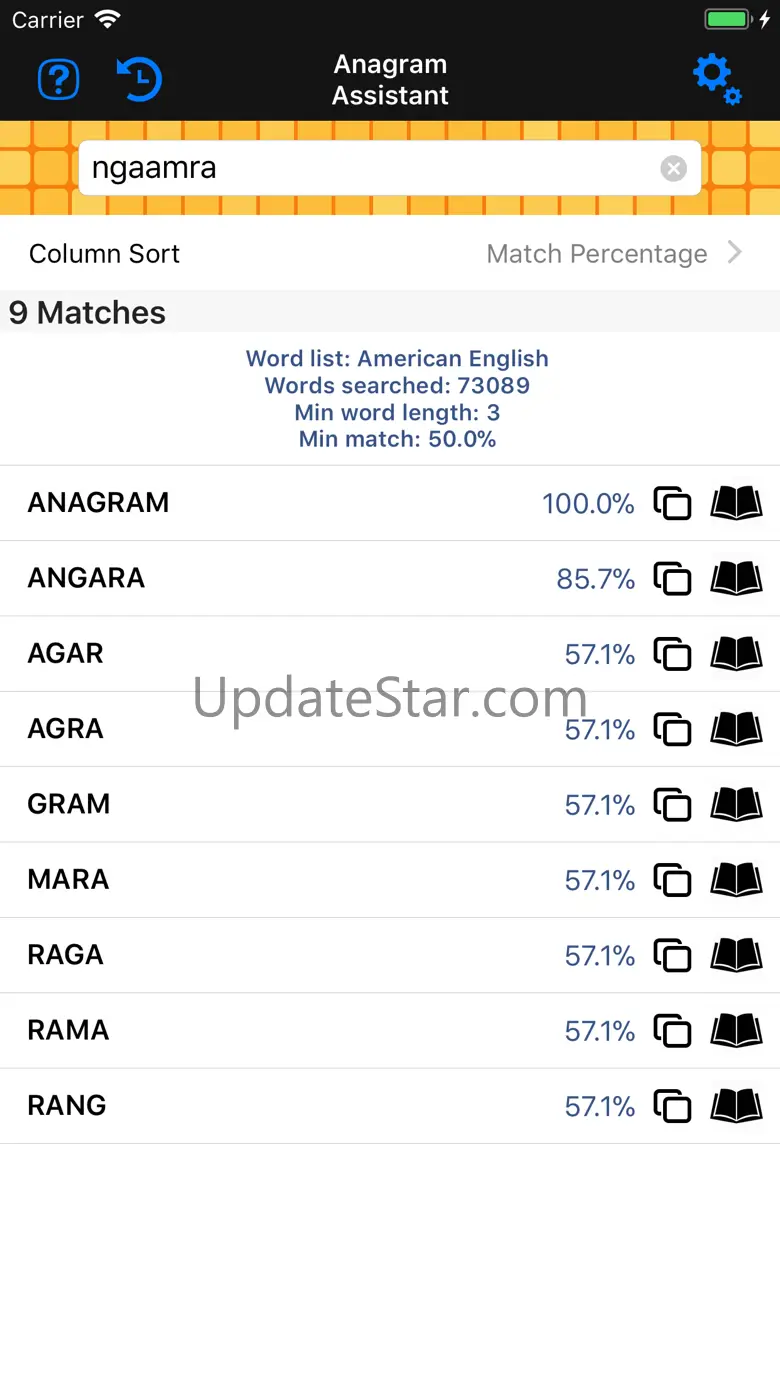
Task: Select the RAMA word entry
Action: [x=68, y=1030]
